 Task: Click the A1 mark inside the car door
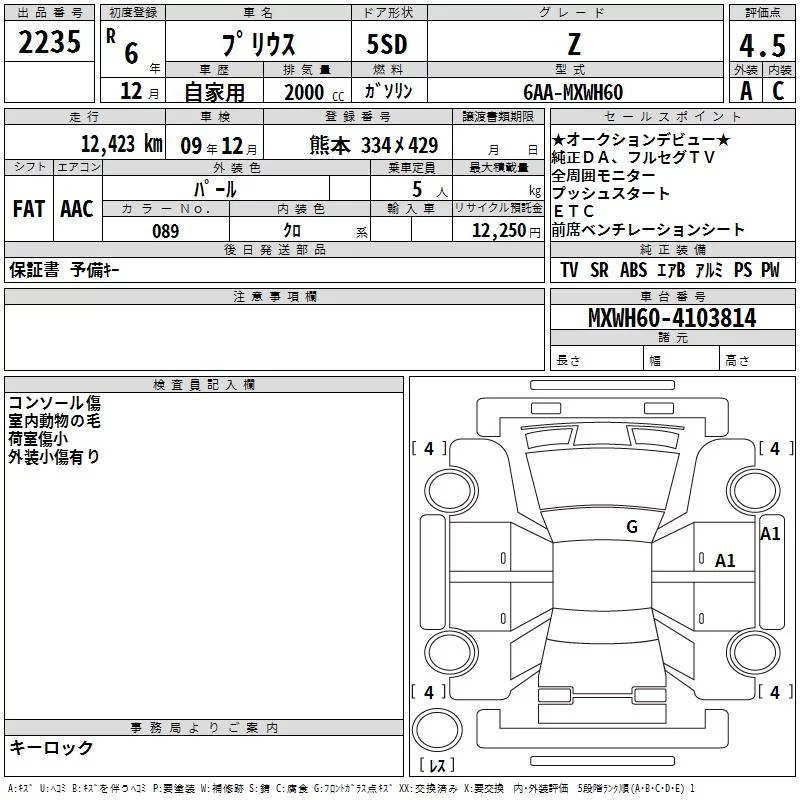725,561
